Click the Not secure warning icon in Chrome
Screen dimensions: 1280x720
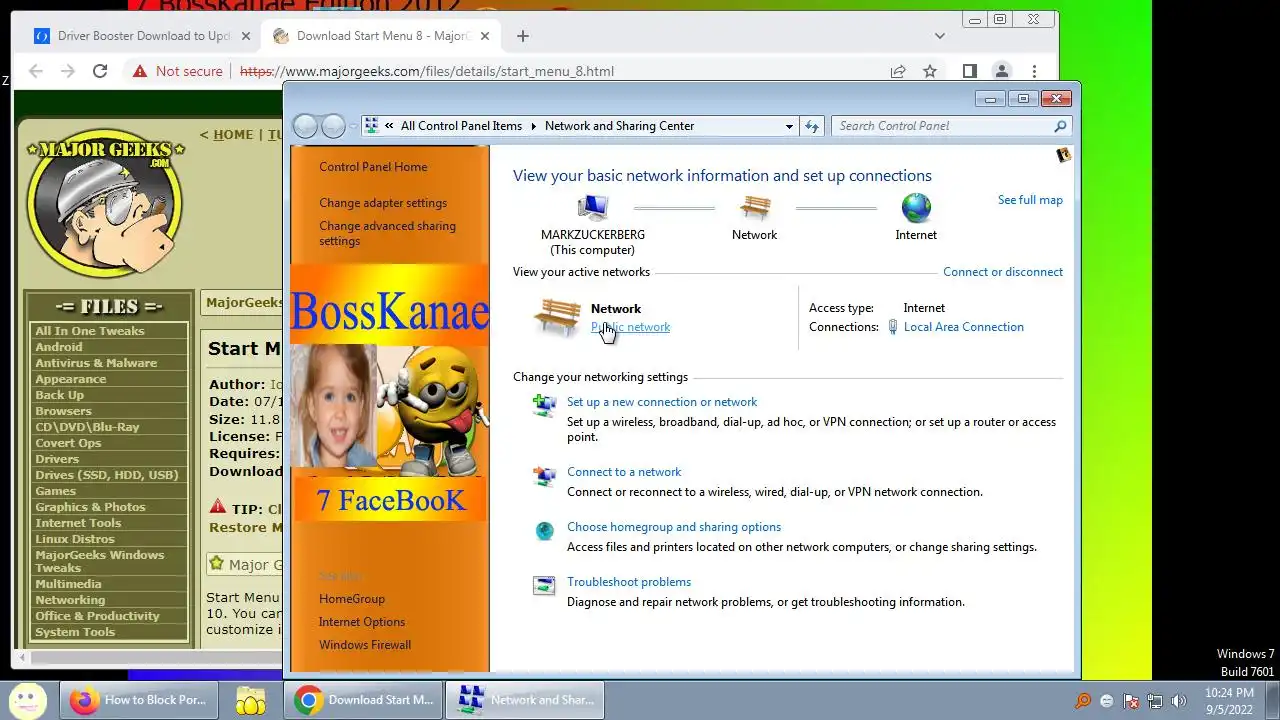(x=140, y=71)
